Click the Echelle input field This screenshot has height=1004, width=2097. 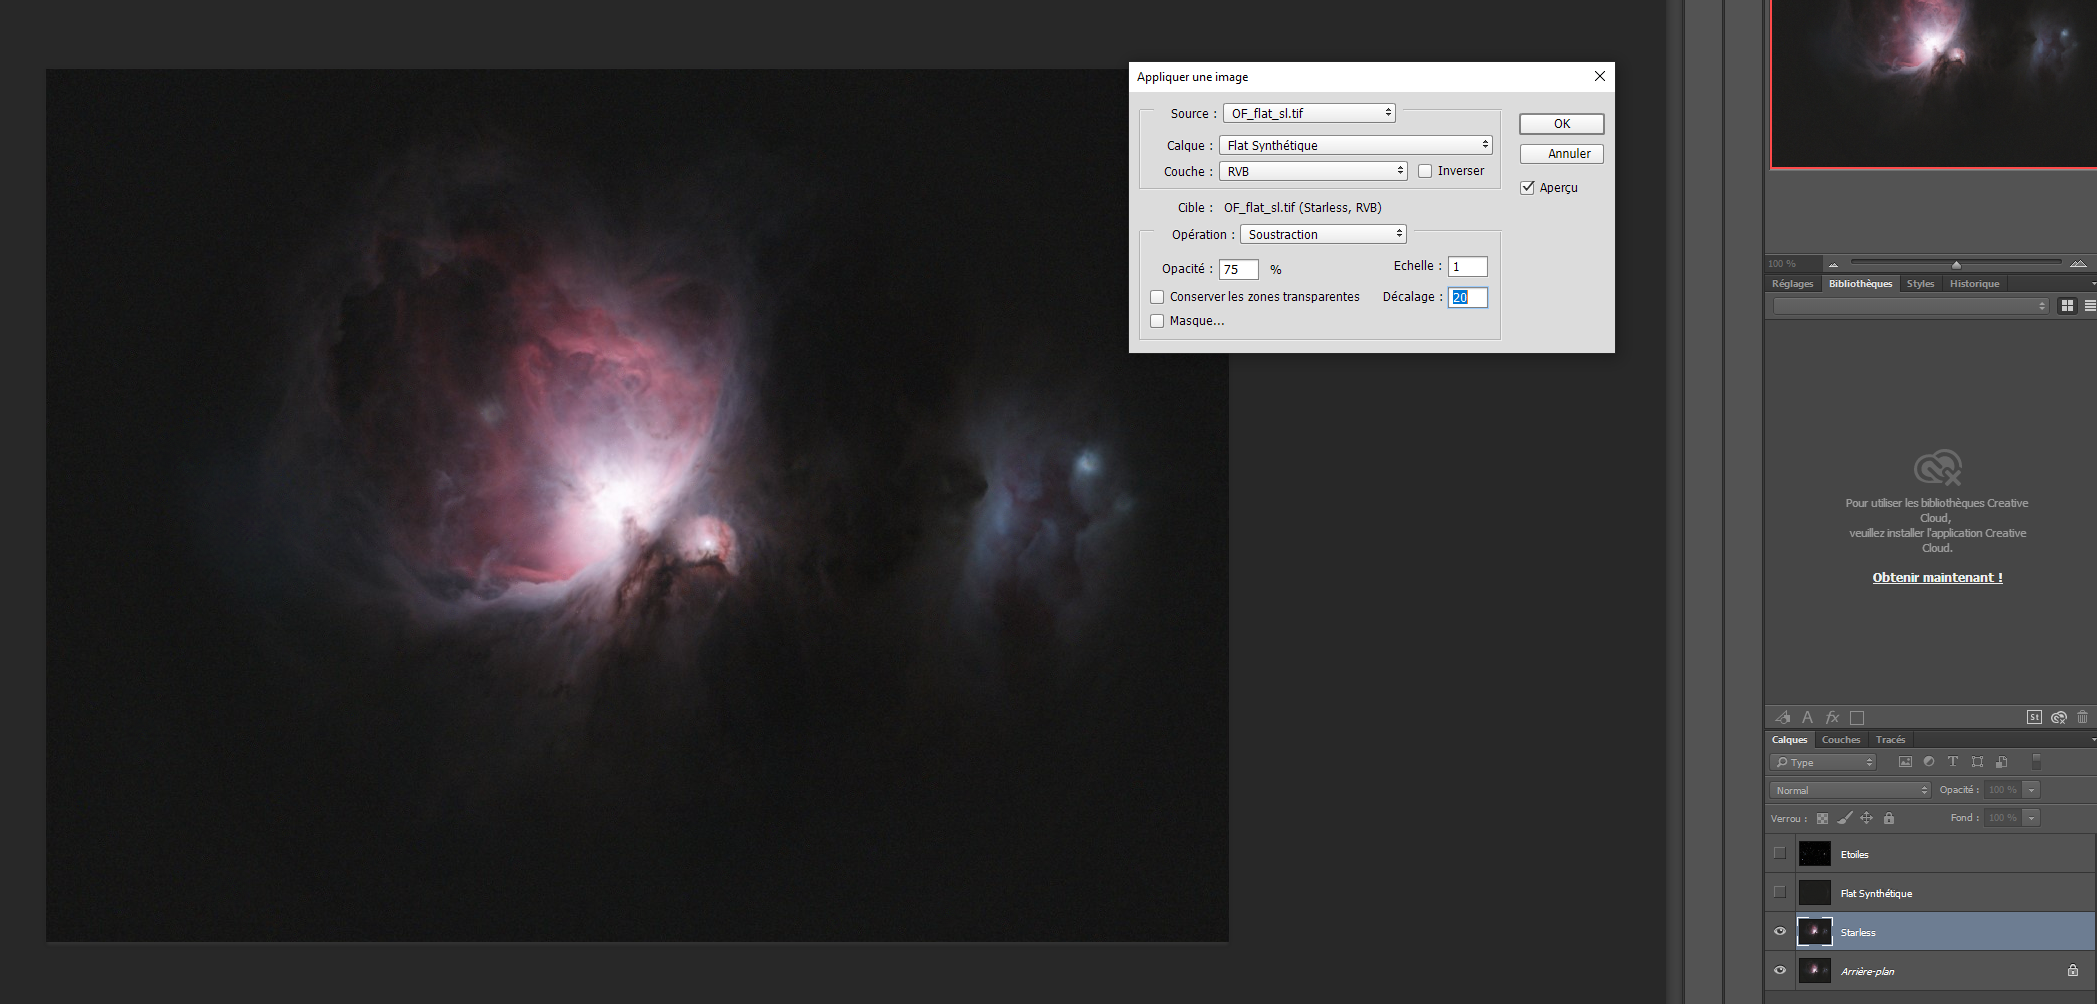tap(1468, 266)
